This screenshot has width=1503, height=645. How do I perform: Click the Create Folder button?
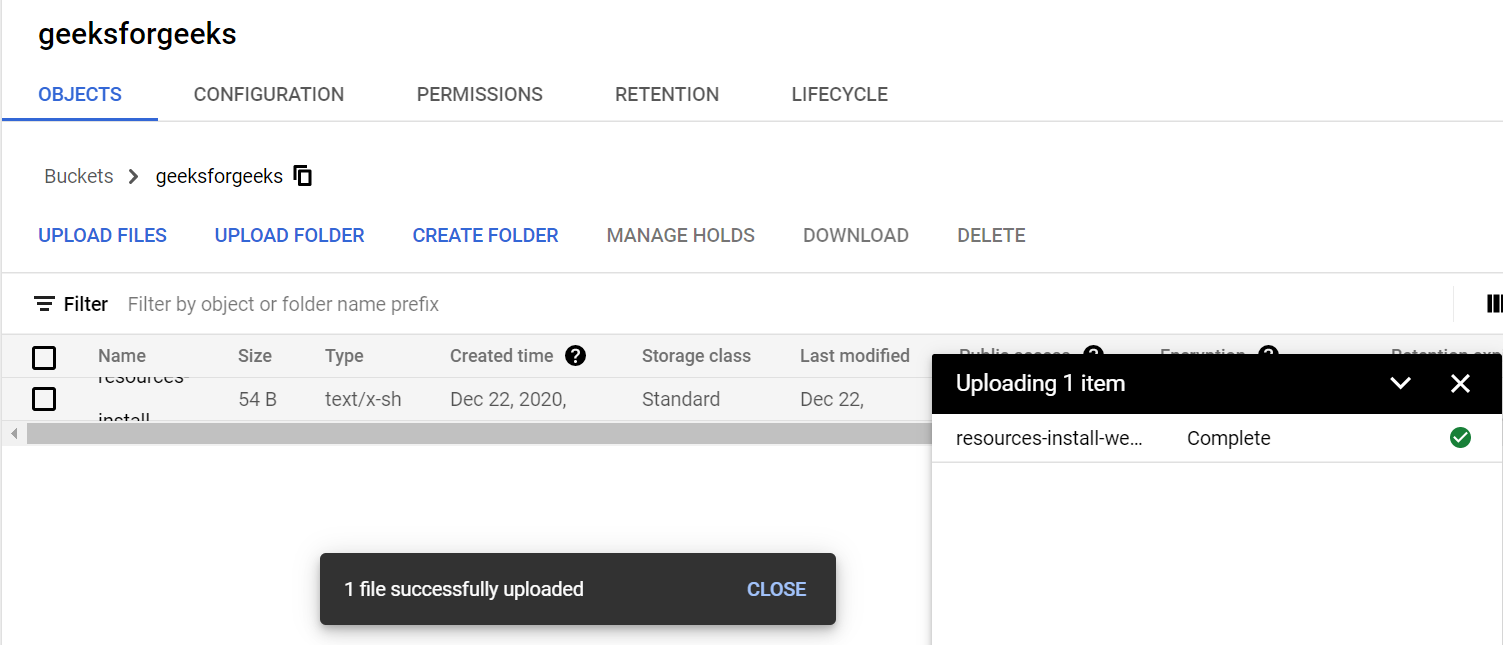(485, 236)
